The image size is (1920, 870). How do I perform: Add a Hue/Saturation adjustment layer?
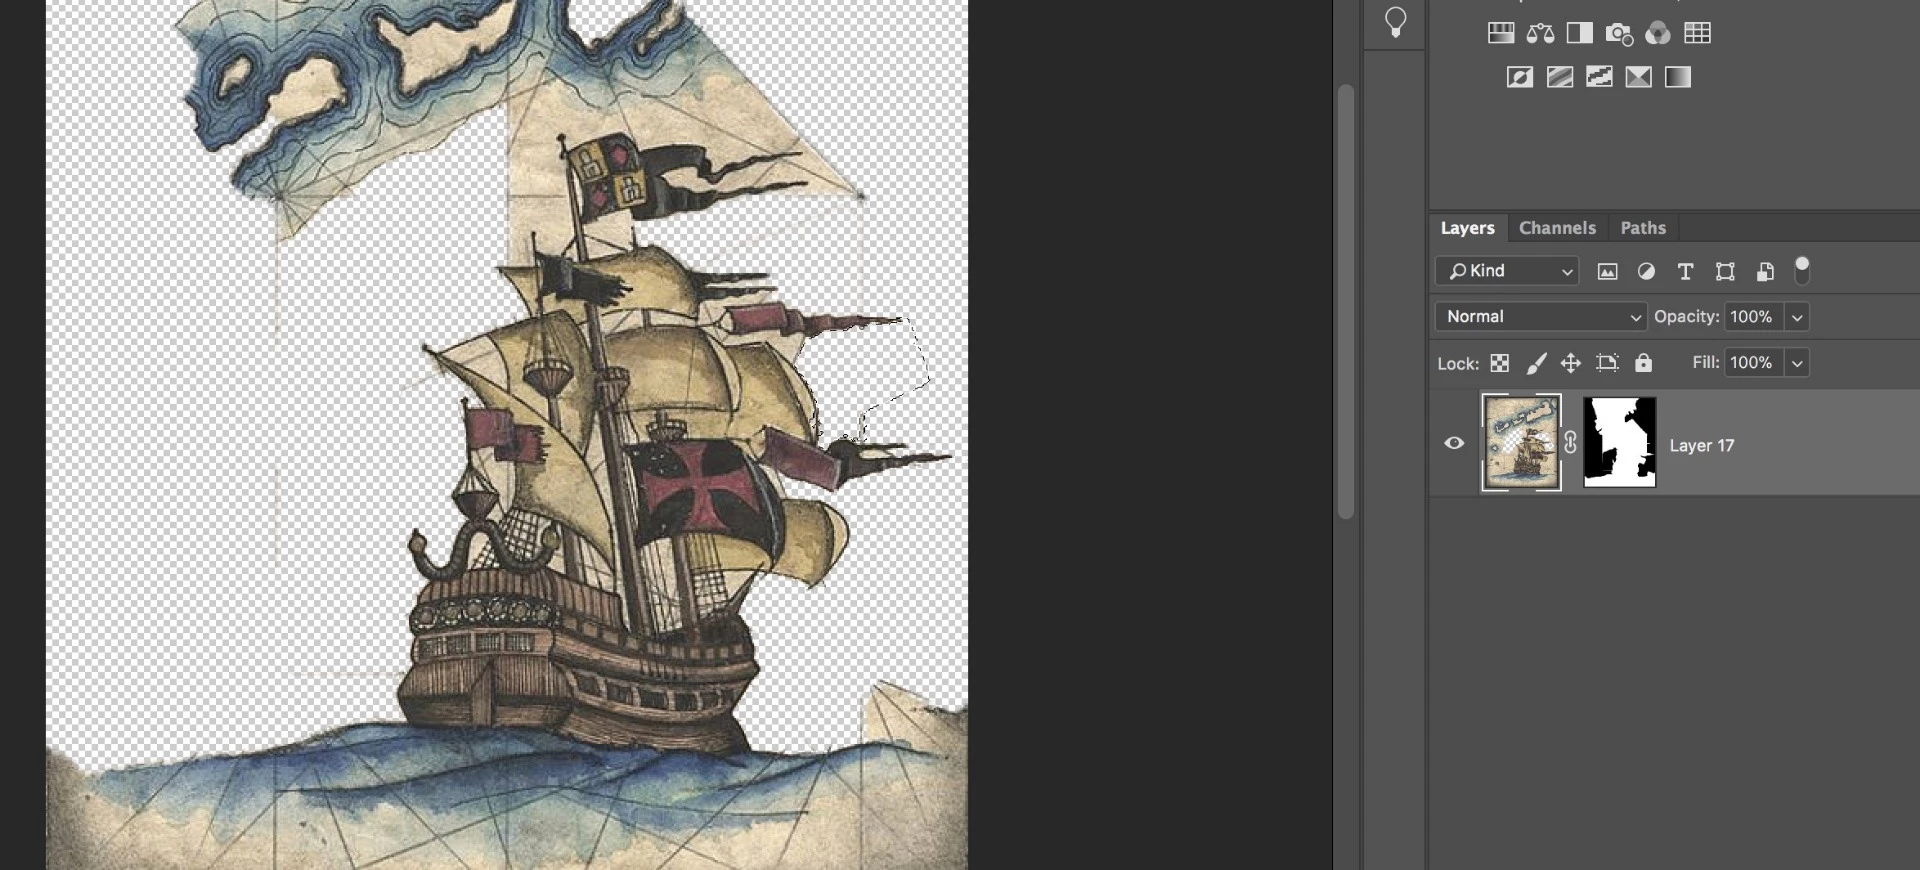1501,33
